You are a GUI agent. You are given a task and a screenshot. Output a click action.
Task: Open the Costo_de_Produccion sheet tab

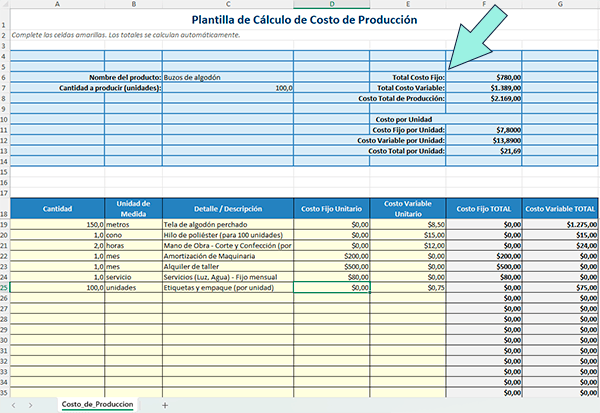point(99,404)
